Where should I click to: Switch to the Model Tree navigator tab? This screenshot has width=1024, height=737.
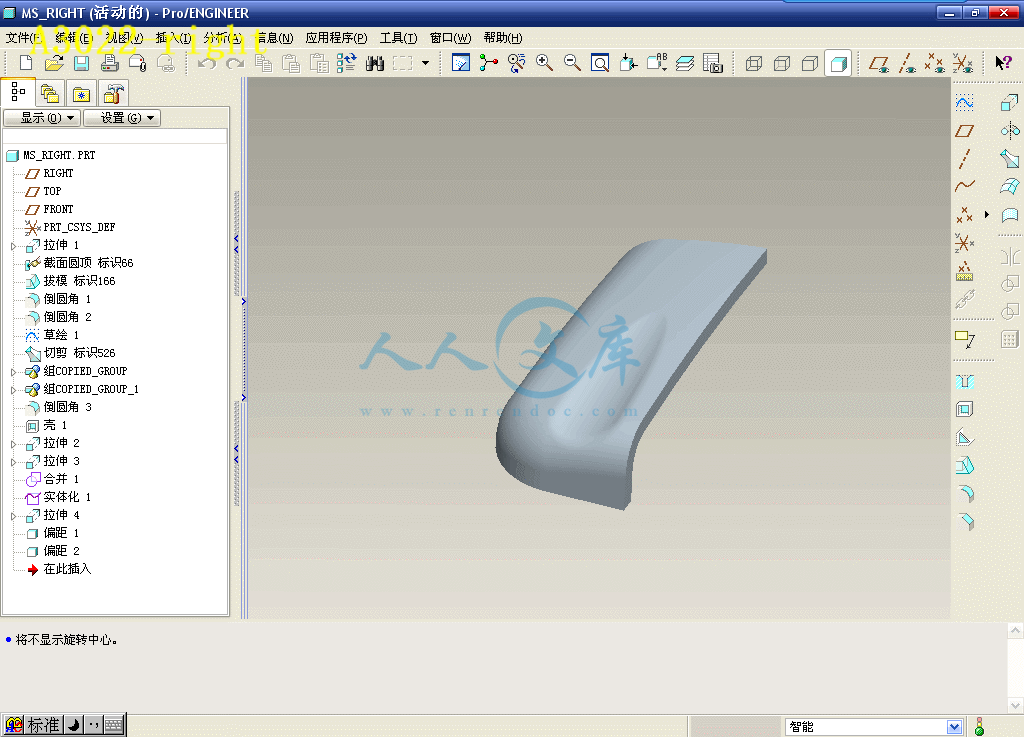[x=18, y=93]
